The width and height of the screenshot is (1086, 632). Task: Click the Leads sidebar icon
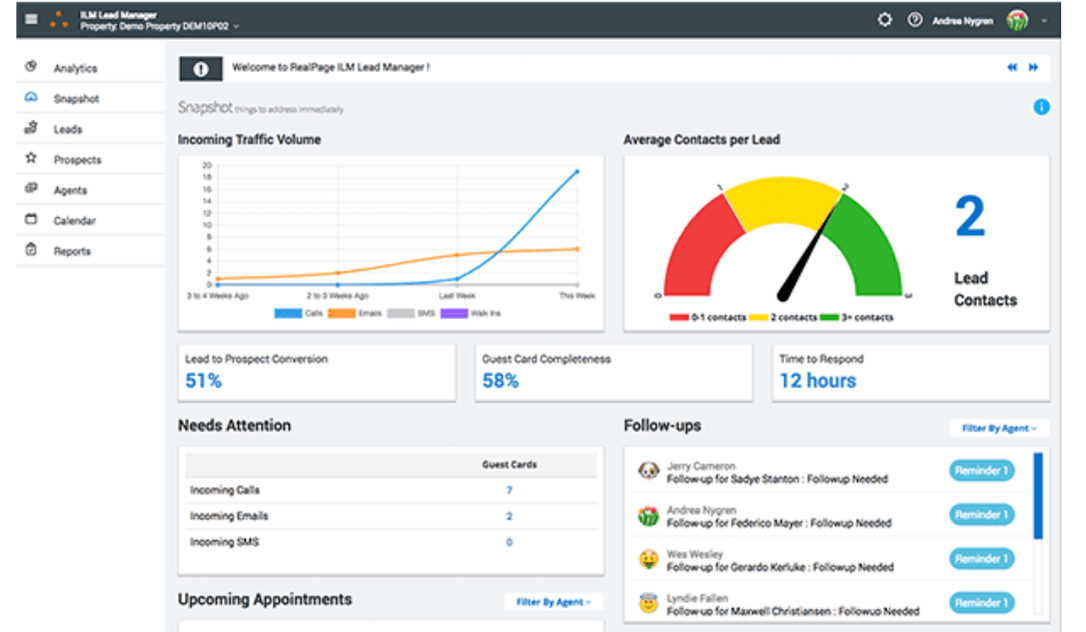tap(31, 128)
